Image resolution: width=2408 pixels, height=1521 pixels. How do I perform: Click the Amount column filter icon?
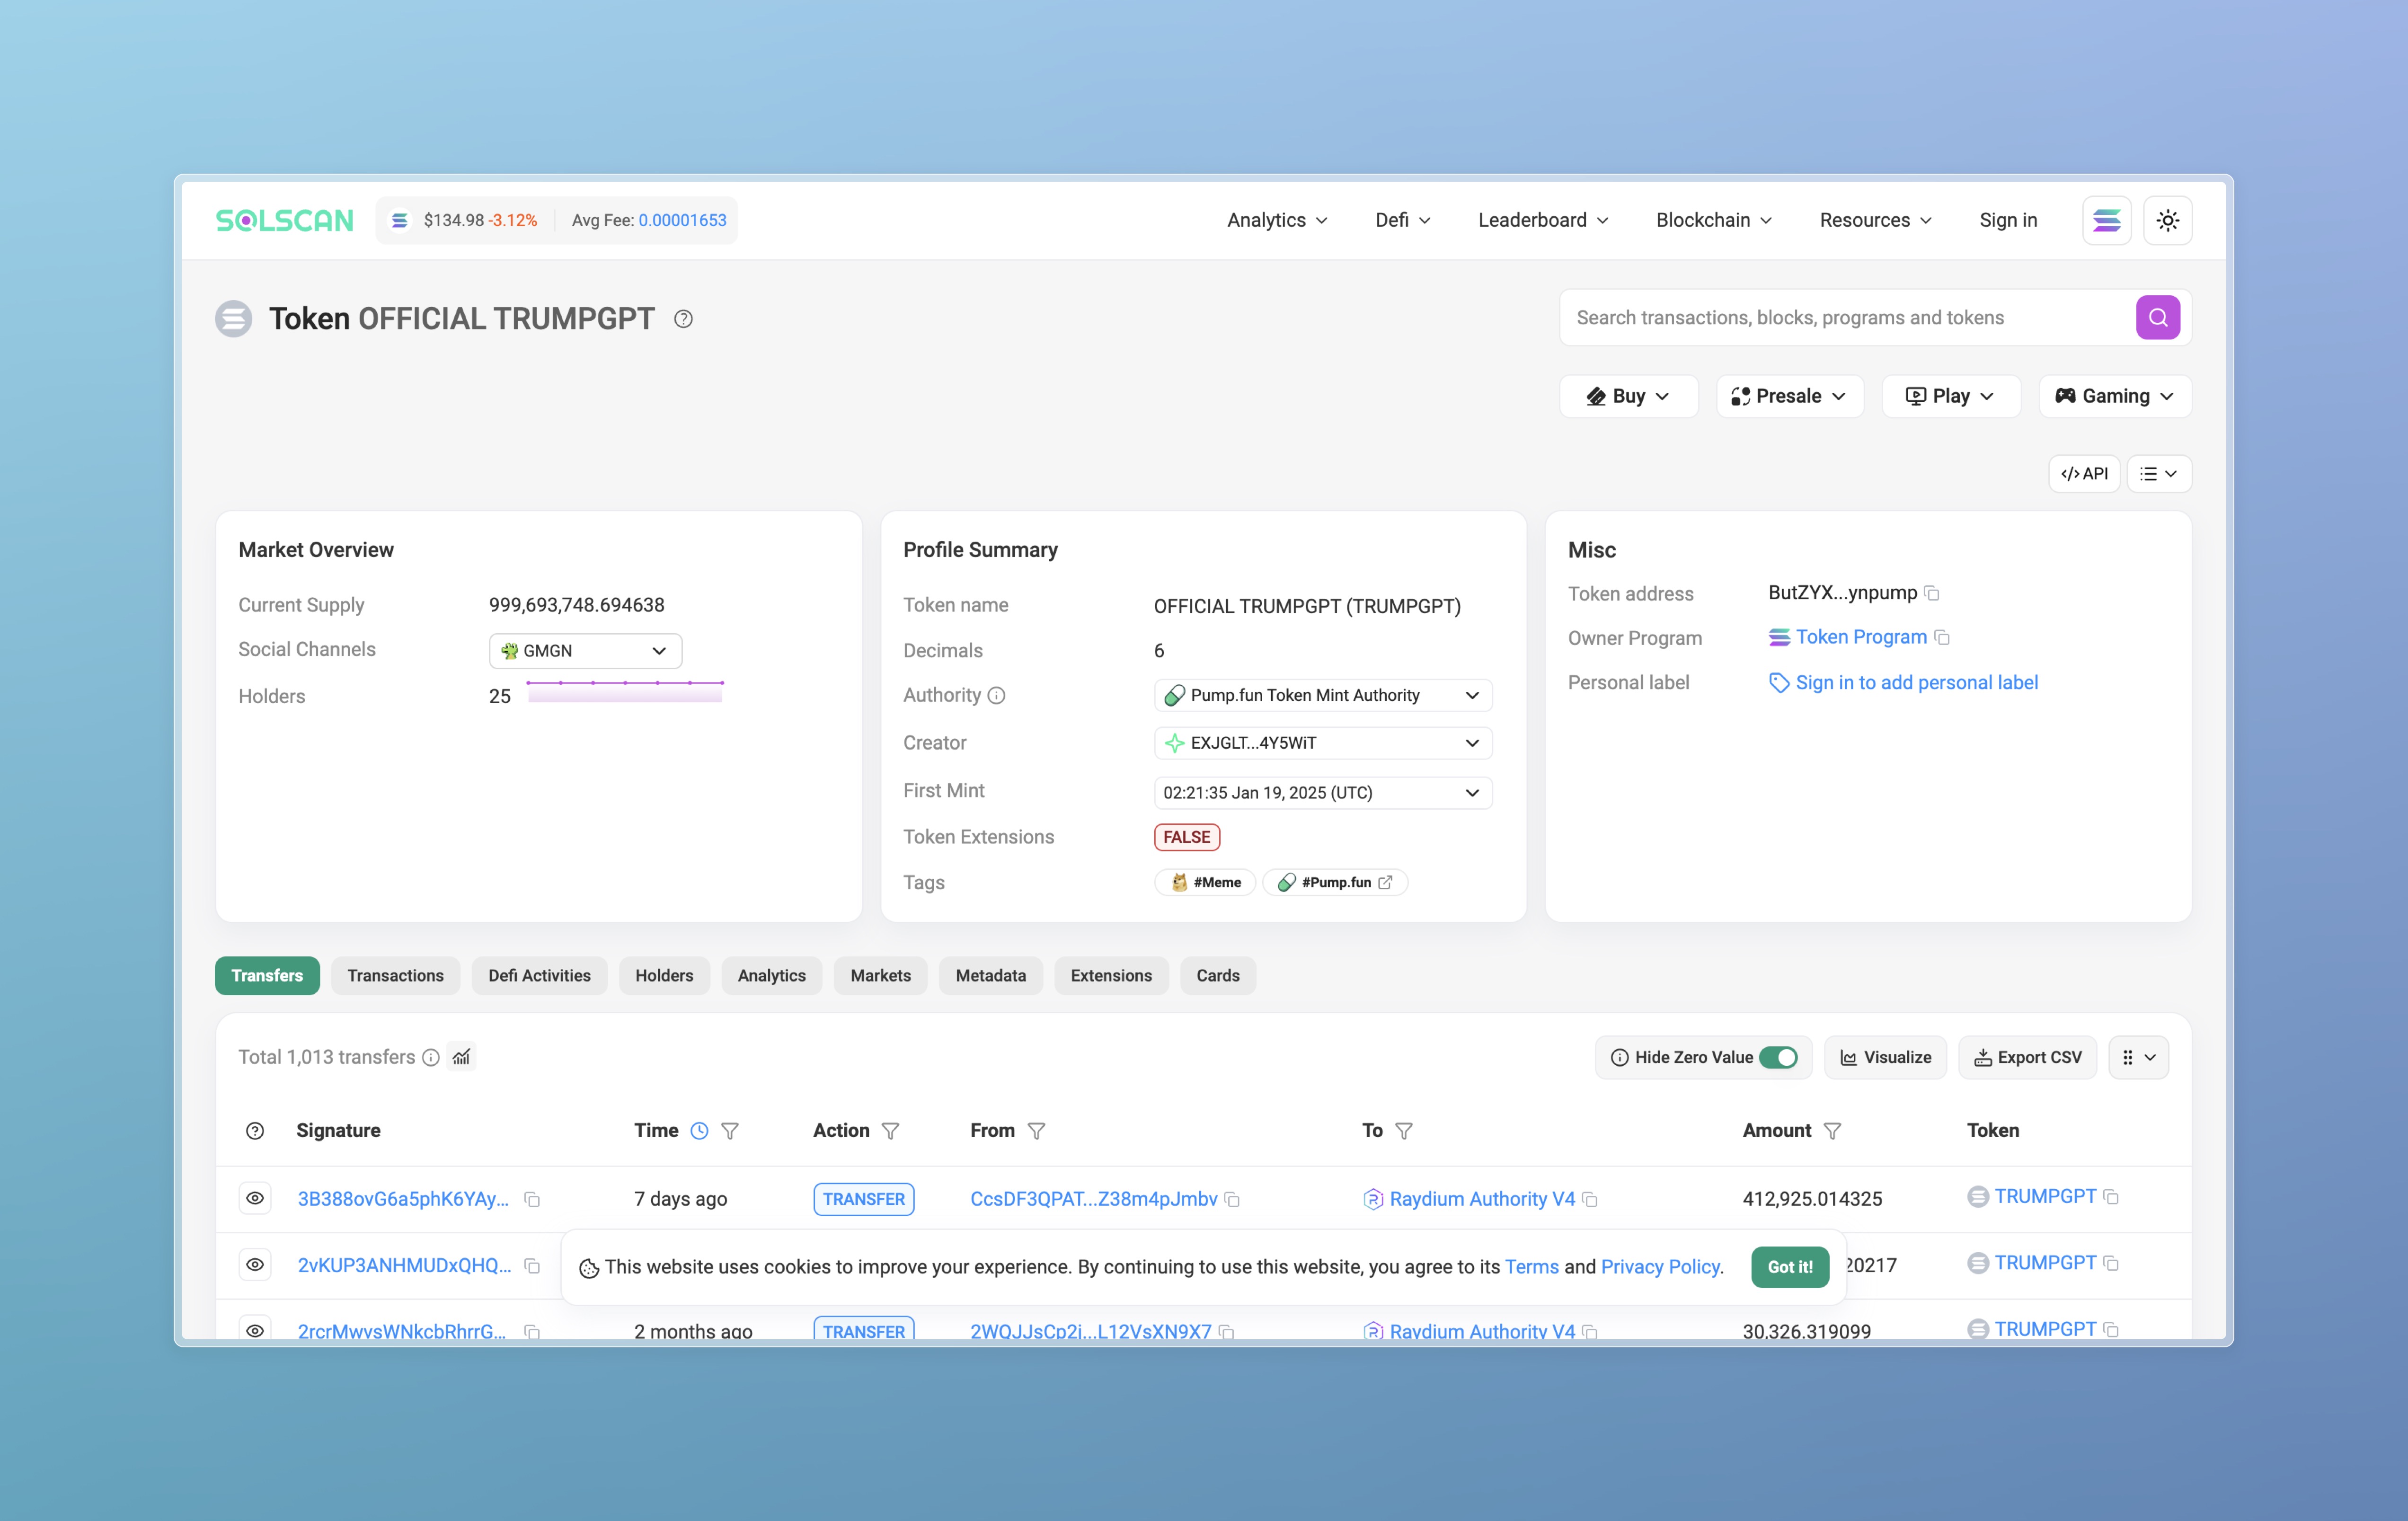(1832, 1131)
